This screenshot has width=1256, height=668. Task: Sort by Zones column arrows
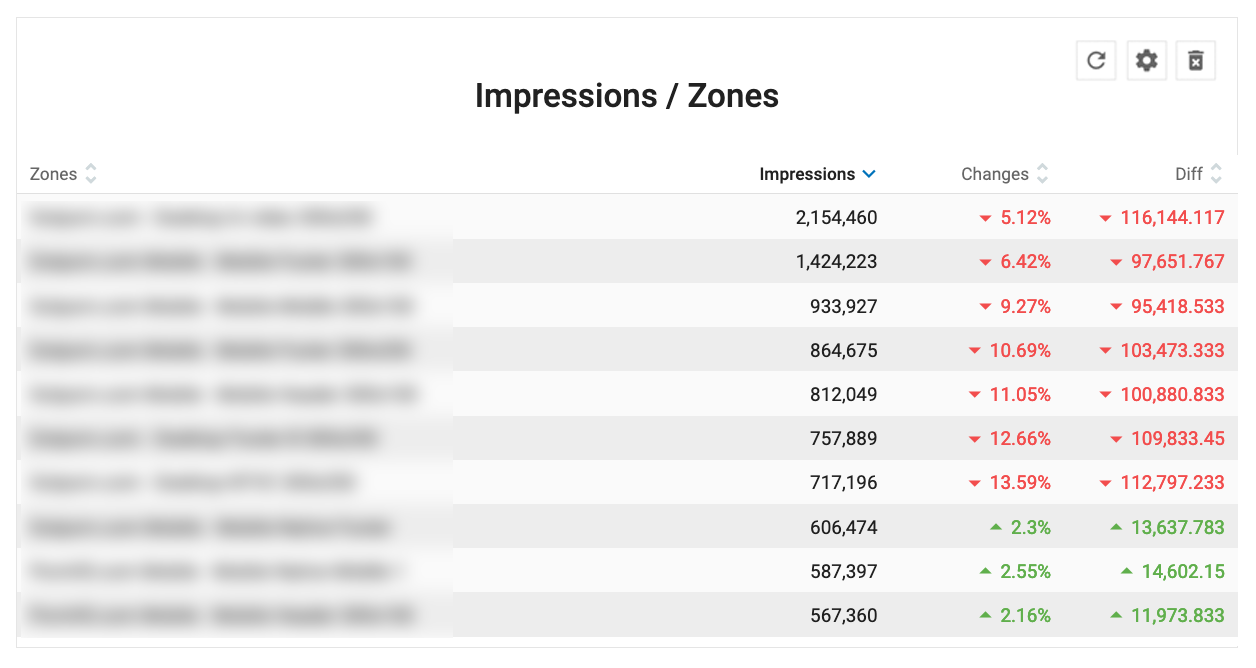(91, 174)
